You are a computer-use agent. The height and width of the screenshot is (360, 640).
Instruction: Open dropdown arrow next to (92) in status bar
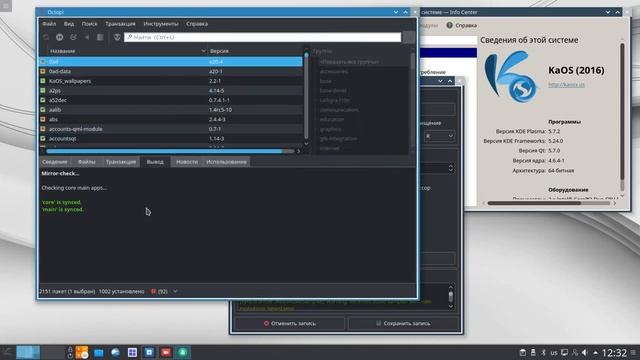pos(176,291)
